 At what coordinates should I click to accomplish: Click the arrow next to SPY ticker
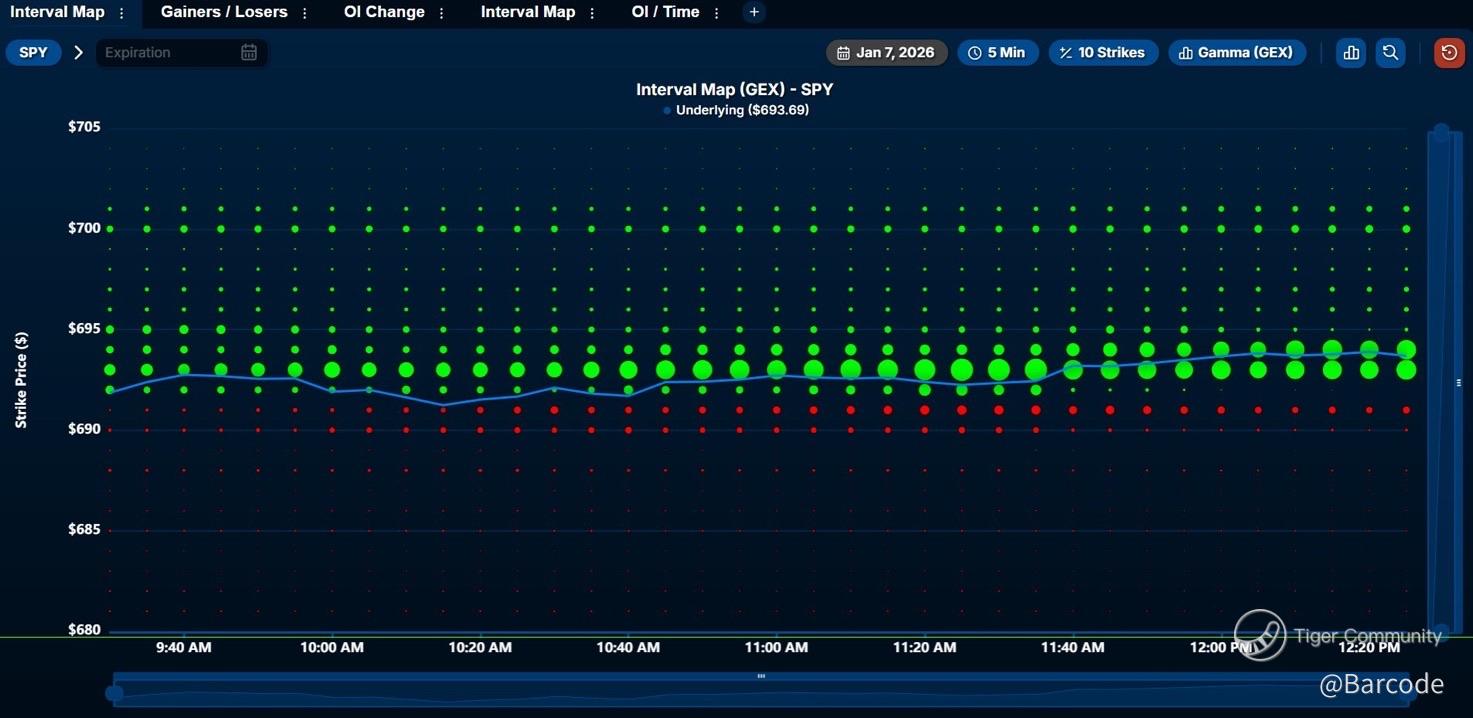[x=78, y=53]
